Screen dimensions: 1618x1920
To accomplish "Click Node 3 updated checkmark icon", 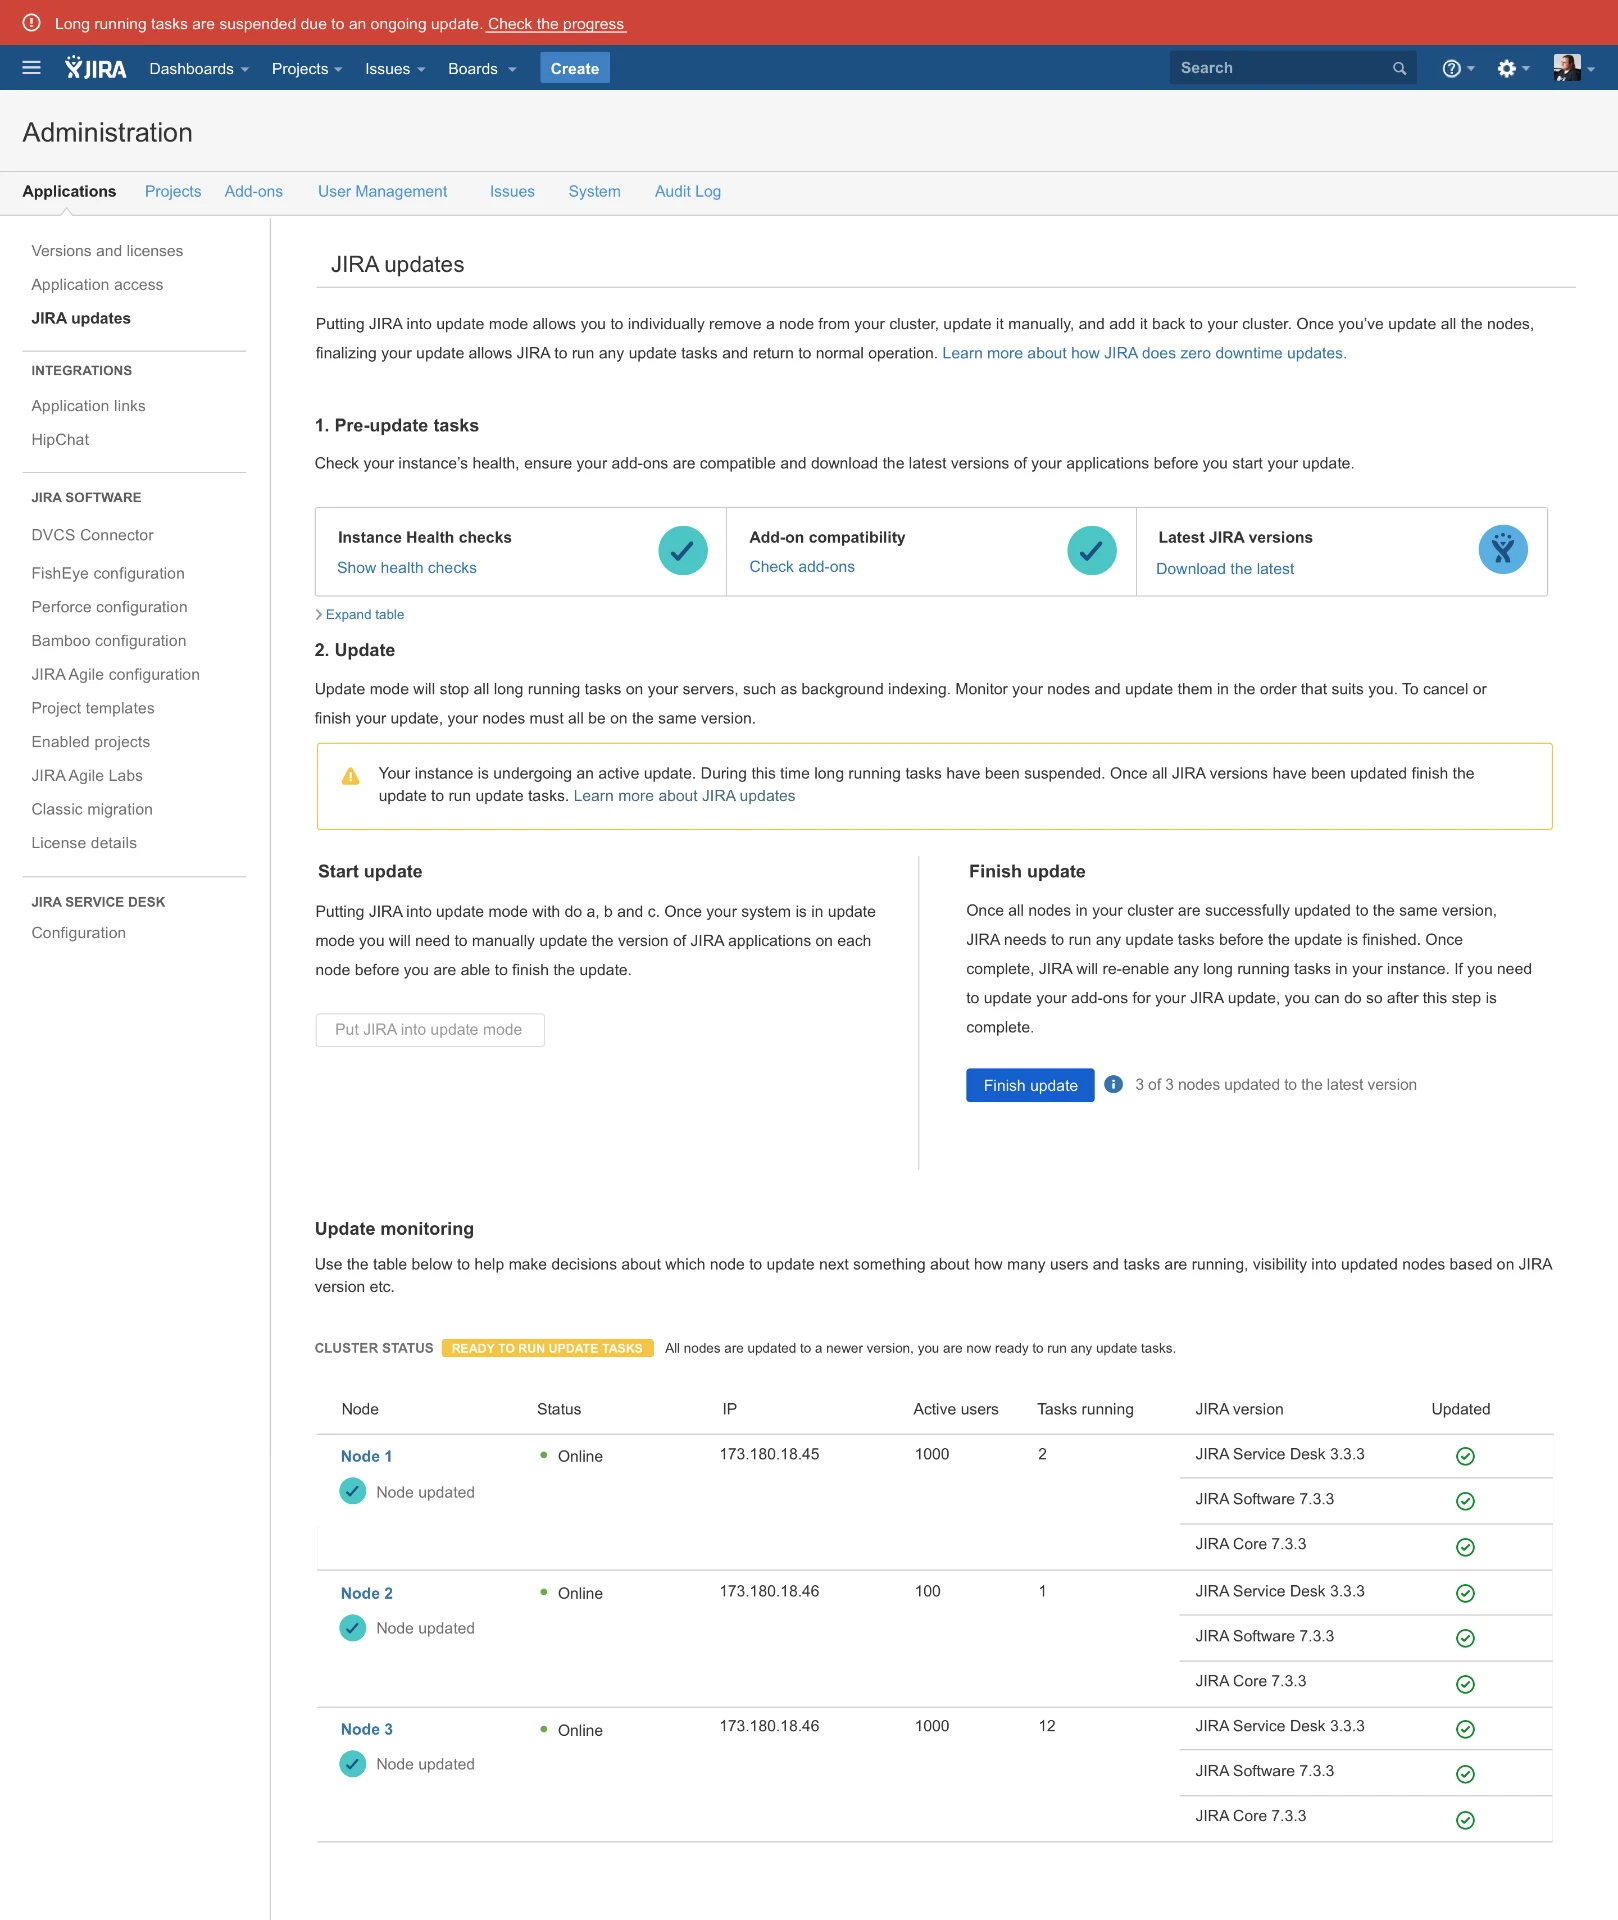I will [352, 1764].
